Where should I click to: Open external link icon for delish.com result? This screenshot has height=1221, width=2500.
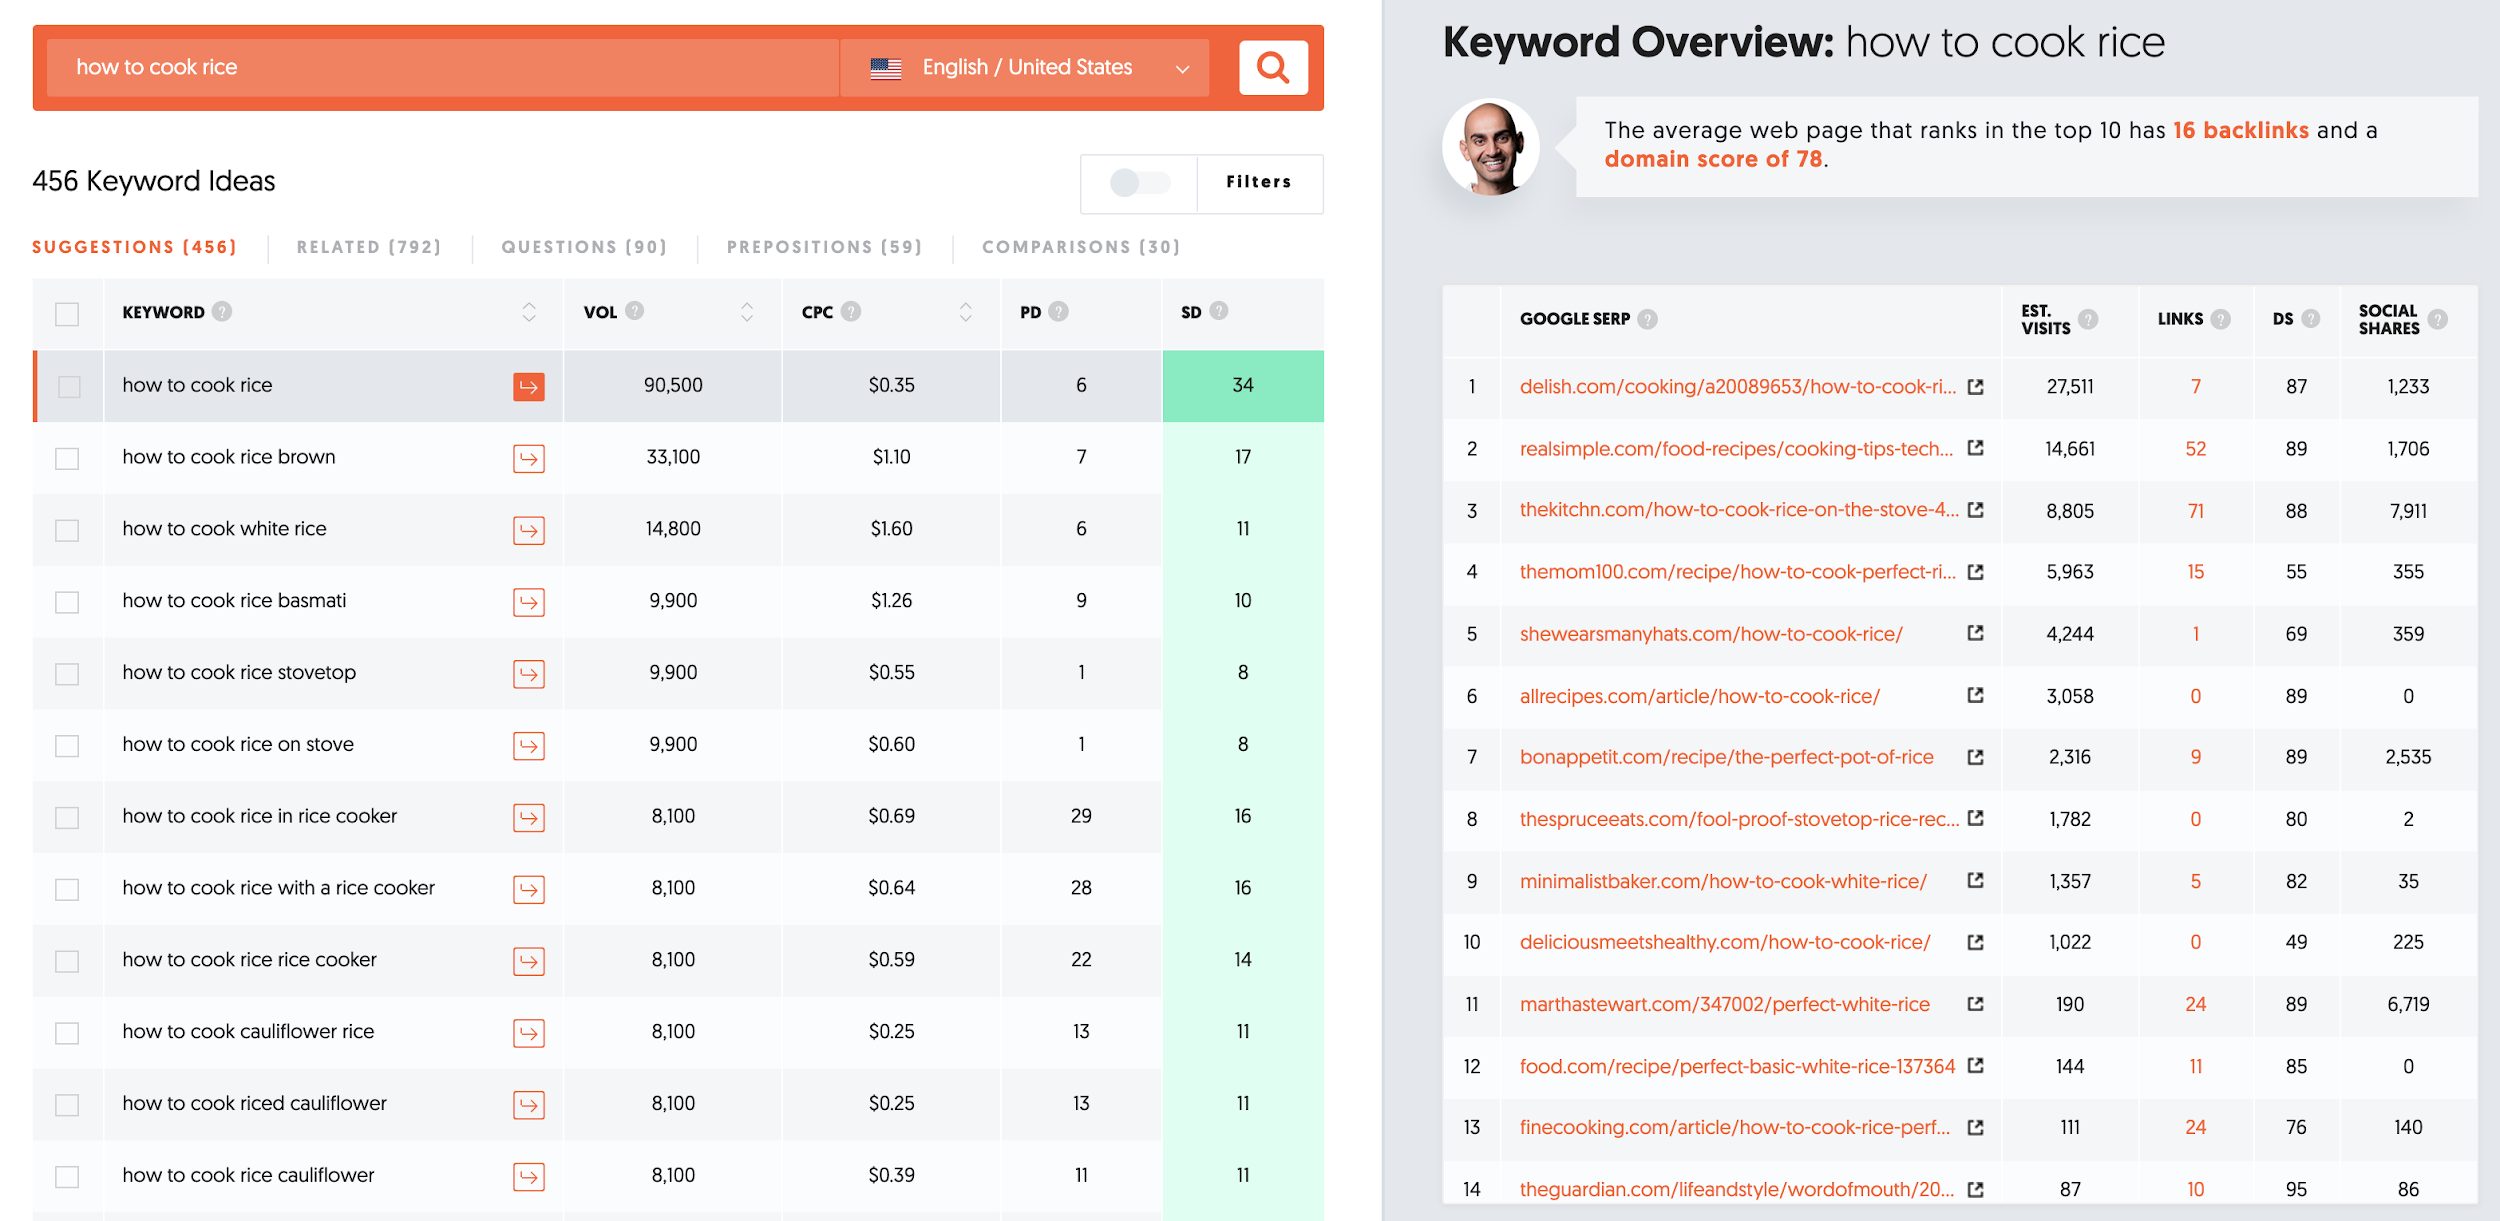coord(1975,386)
